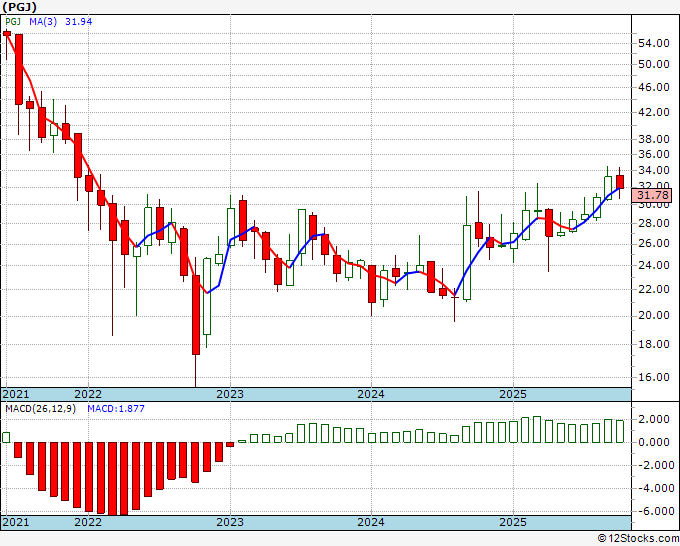Click the 18.00 price axis label
This screenshot has height=546, width=680.
point(654,344)
